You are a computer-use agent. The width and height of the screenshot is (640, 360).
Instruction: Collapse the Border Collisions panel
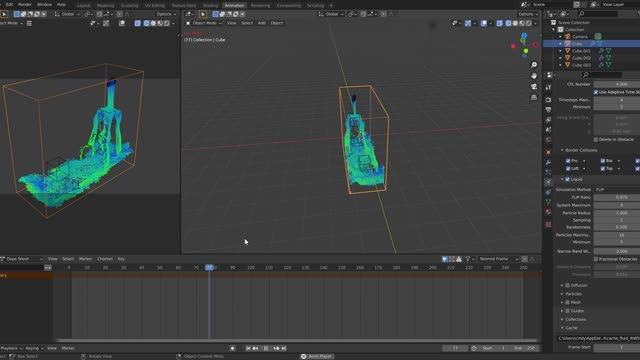pos(562,150)
